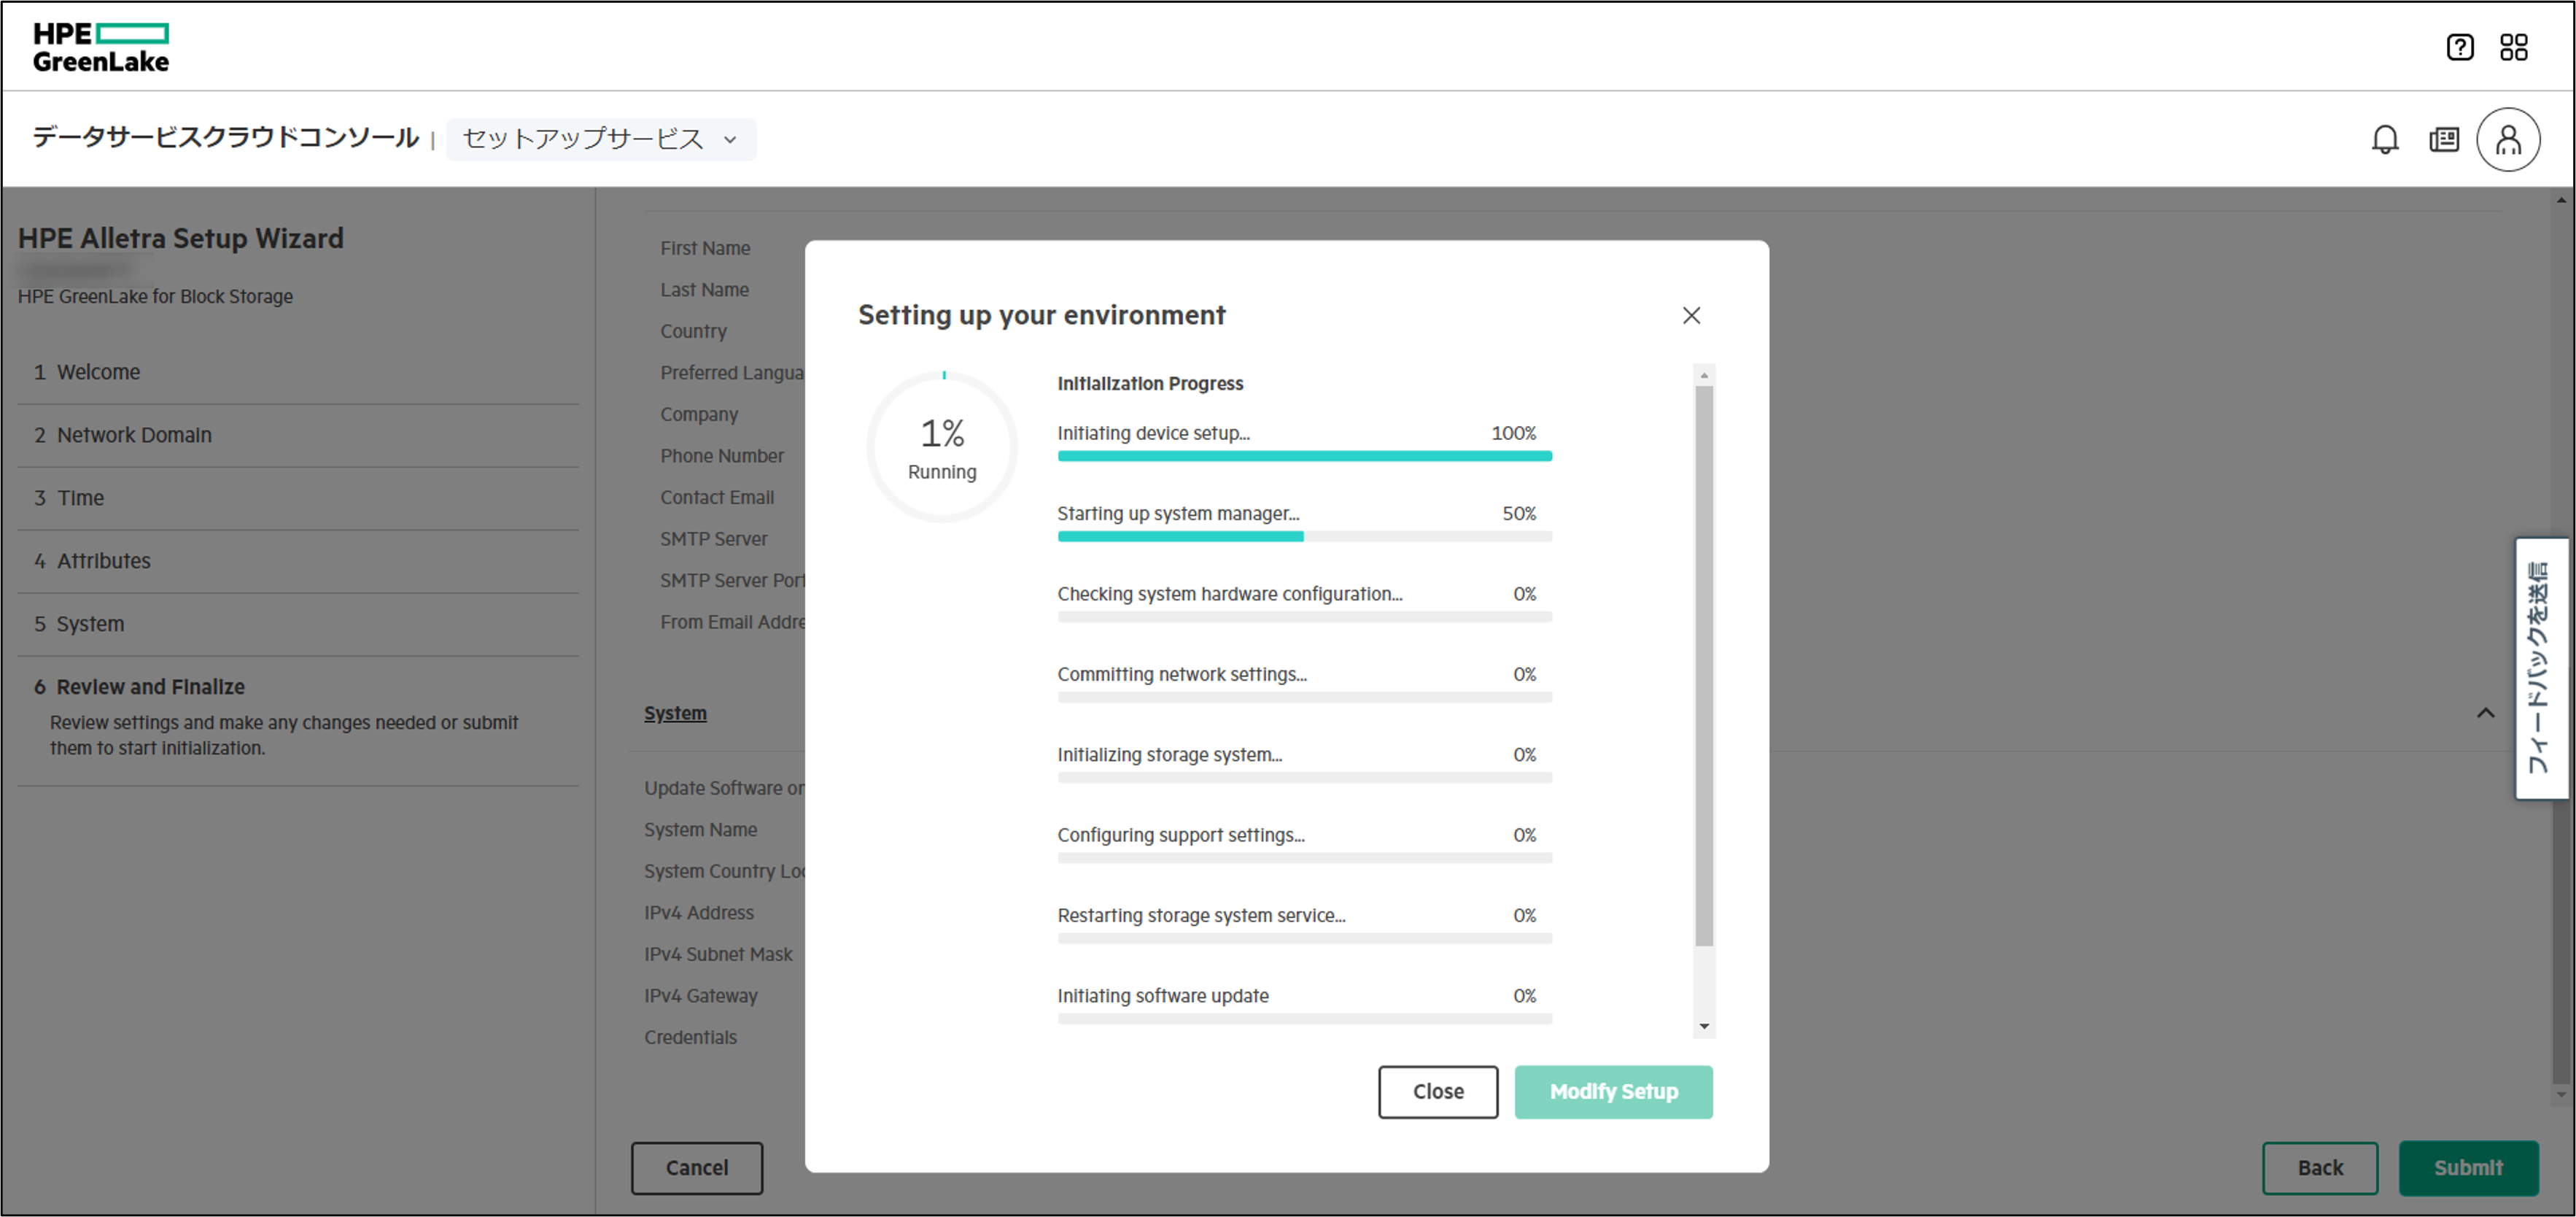Click the HPE Alletra Setup Wizard title
The height and width of the screenshot is (1217, 2576).
[180, 238]
